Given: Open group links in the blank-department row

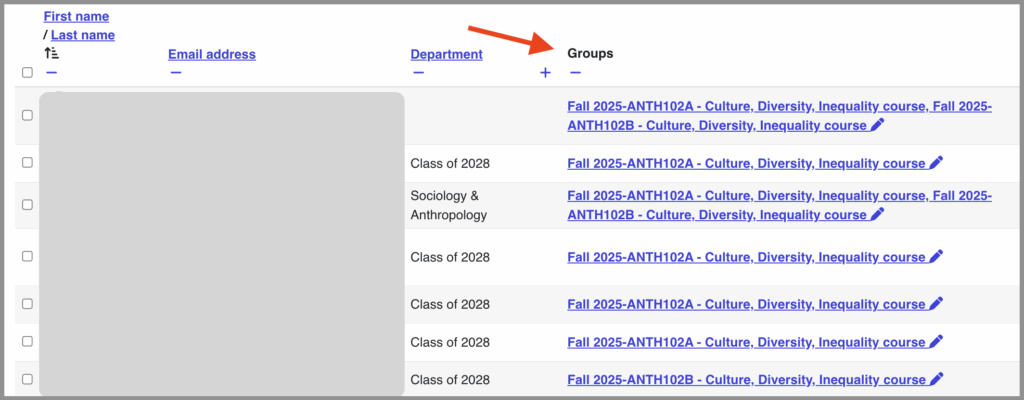Looking at the screenshot, I should pyautogui.click(x=780, y=116).
